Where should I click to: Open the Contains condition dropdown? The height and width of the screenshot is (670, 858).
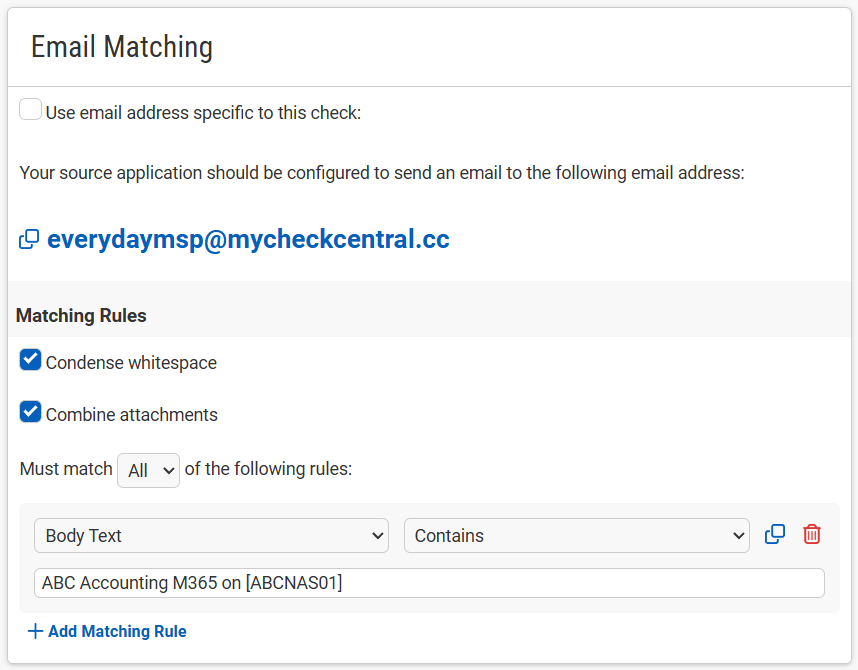click(577, 535)
